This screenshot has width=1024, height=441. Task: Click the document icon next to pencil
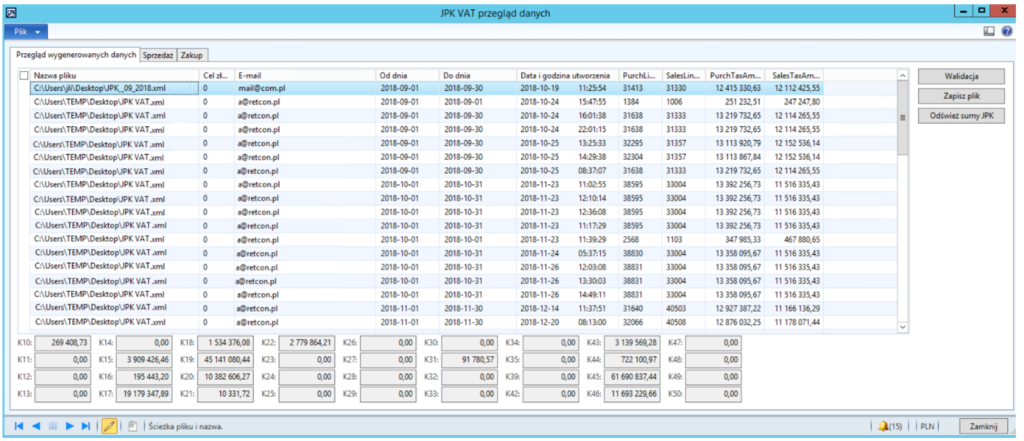[131, 426]
